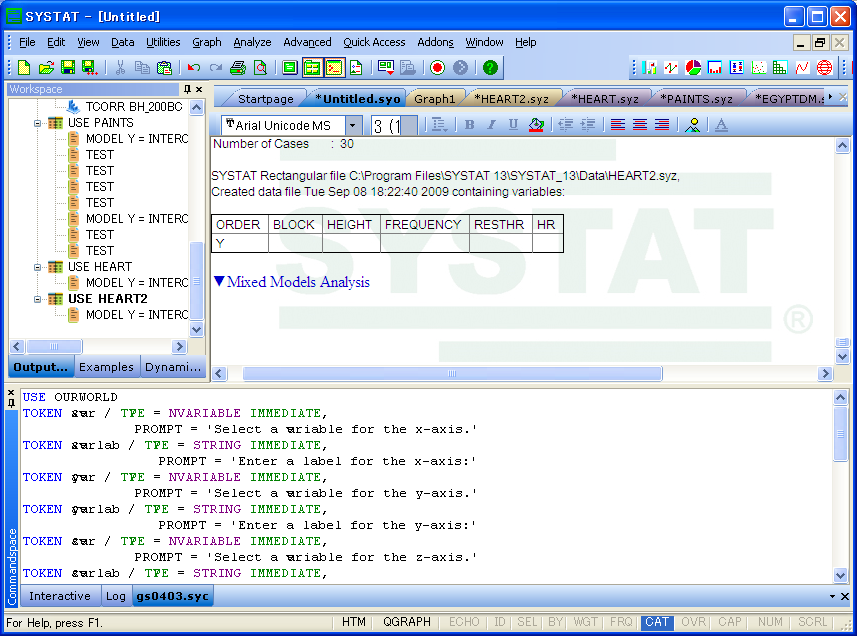The height and width of the screenshot is (636, 857).
Task: Select the Interactive tab in Commandspace
Action: click(60, 596)
